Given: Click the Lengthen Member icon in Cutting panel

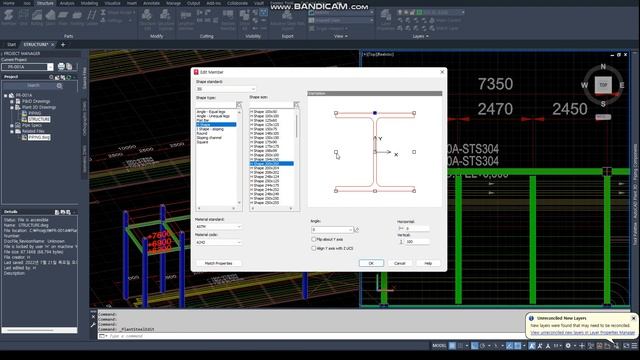Looking at the screenshot, I should [186, 19].
